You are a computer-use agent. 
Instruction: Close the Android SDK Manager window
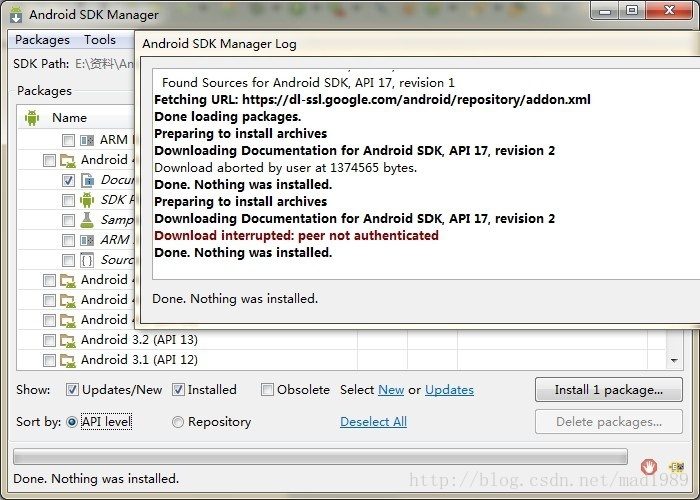point(669,11)
